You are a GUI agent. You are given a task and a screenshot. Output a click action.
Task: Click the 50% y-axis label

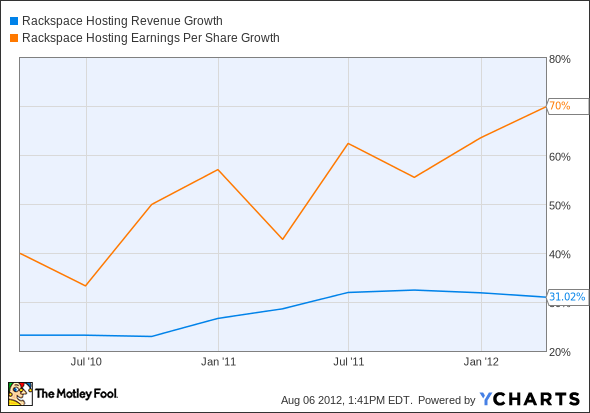click(560, 206)
